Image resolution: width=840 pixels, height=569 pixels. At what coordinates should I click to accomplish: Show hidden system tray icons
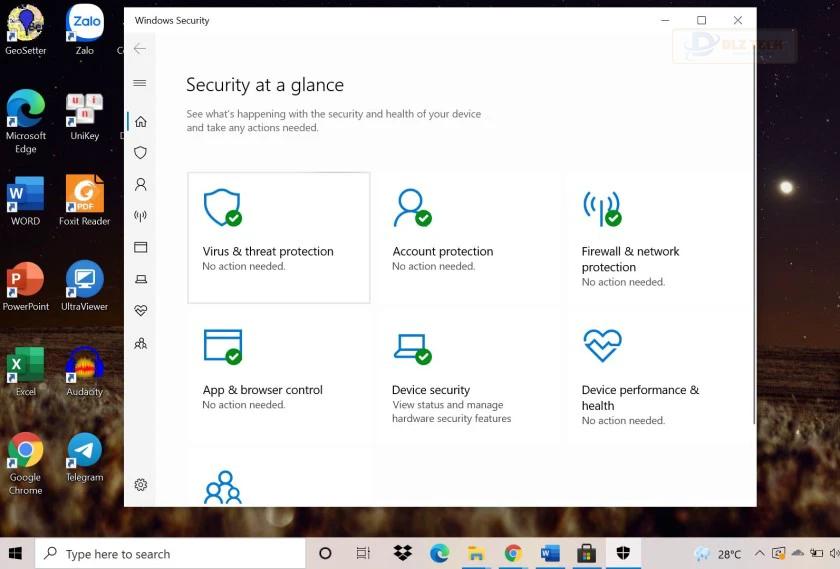pos(759,553)
